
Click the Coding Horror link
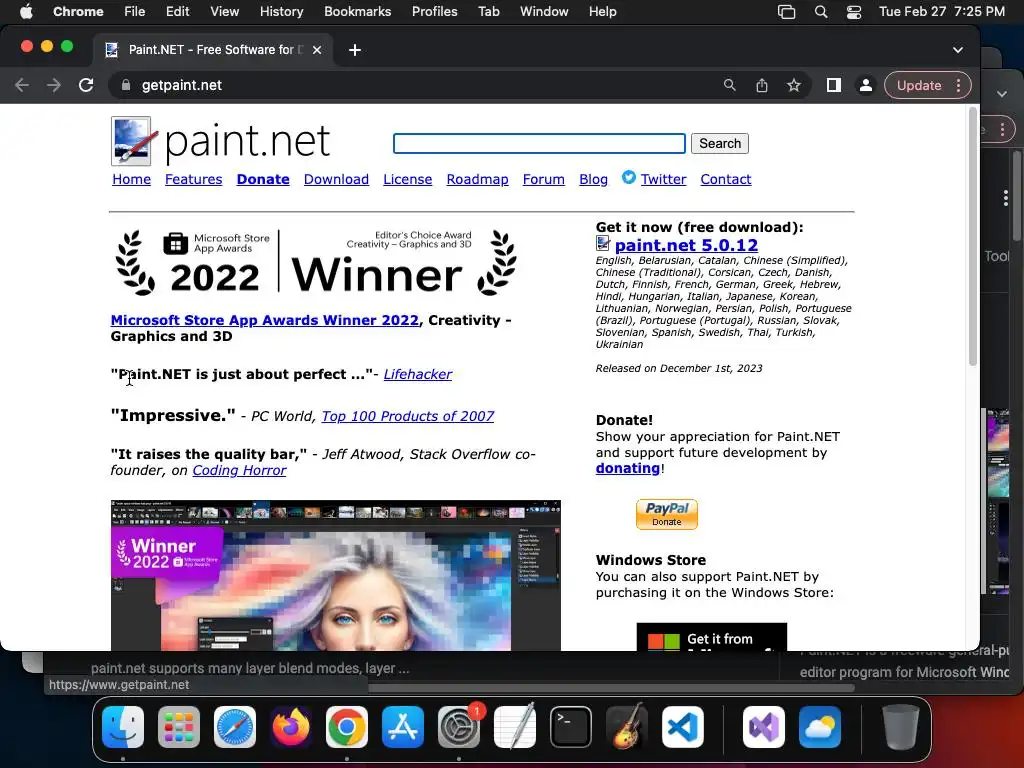(x=239, y=470)
